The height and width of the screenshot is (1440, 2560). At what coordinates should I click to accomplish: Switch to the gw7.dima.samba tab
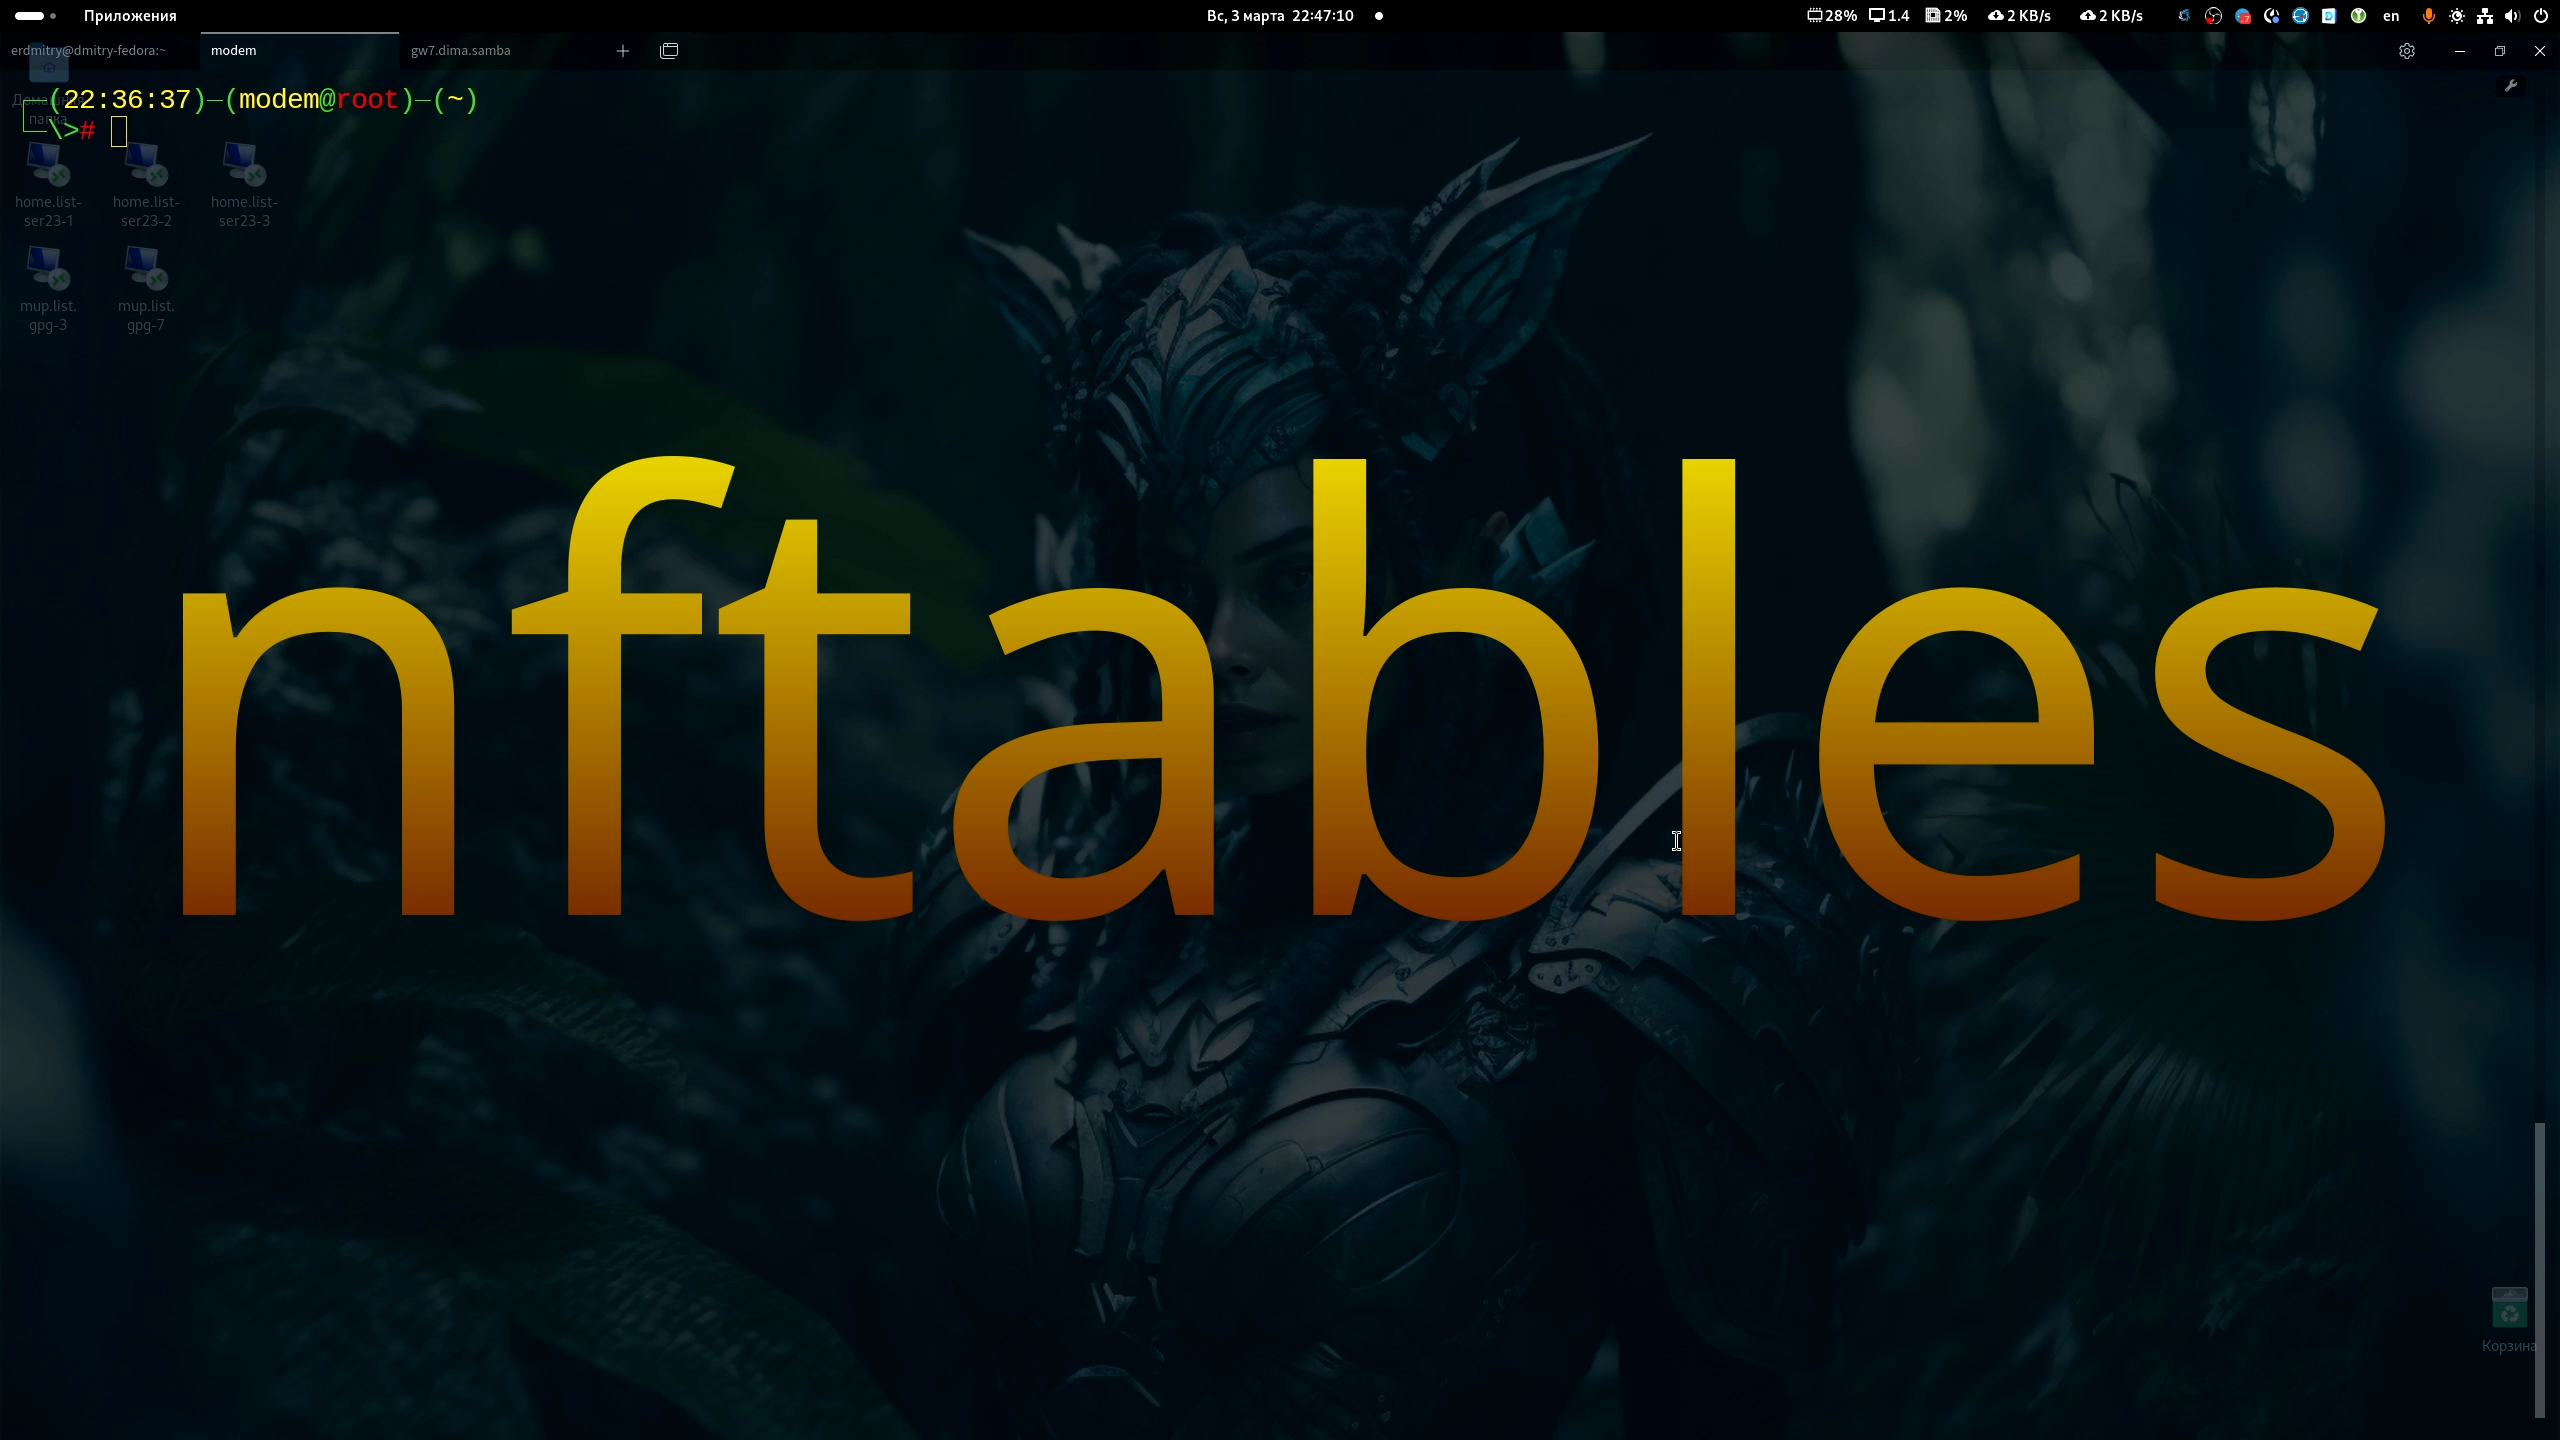pos(461,51)
